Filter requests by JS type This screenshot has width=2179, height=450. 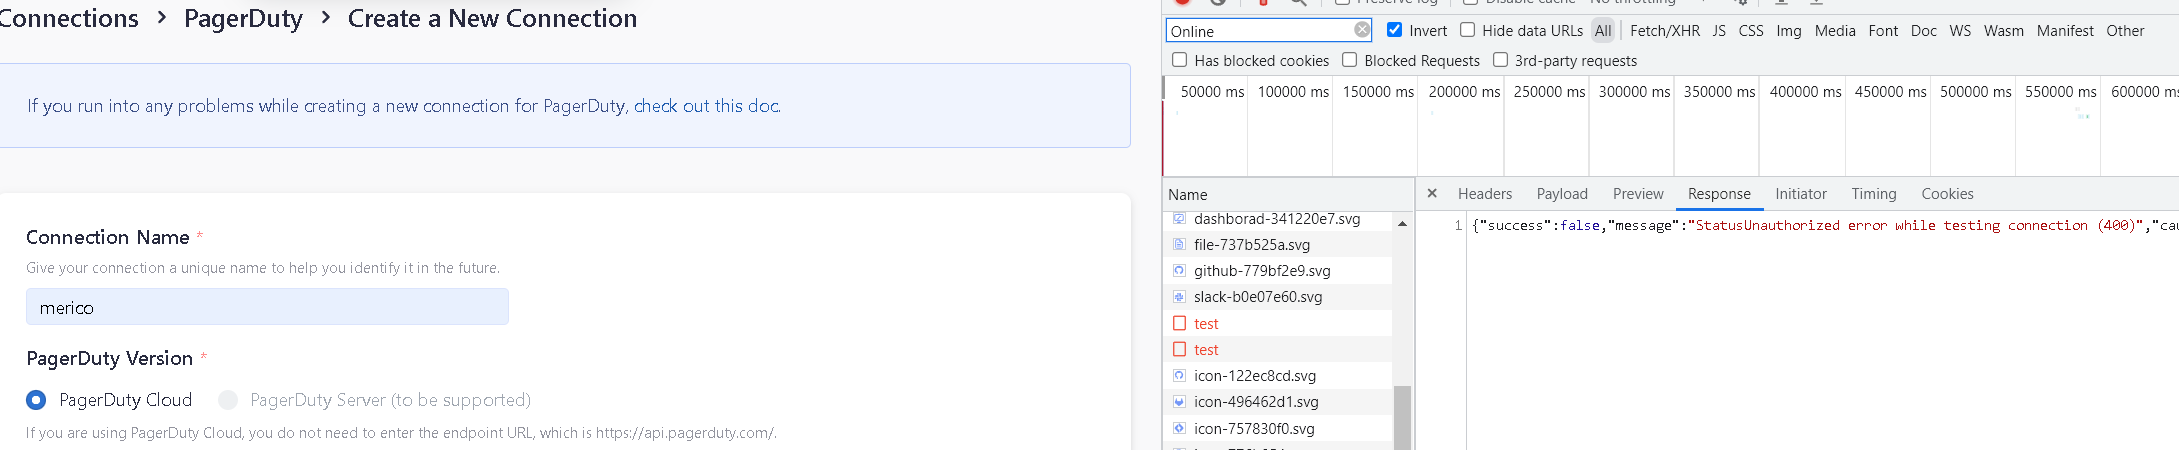[x=1719, y=31]
